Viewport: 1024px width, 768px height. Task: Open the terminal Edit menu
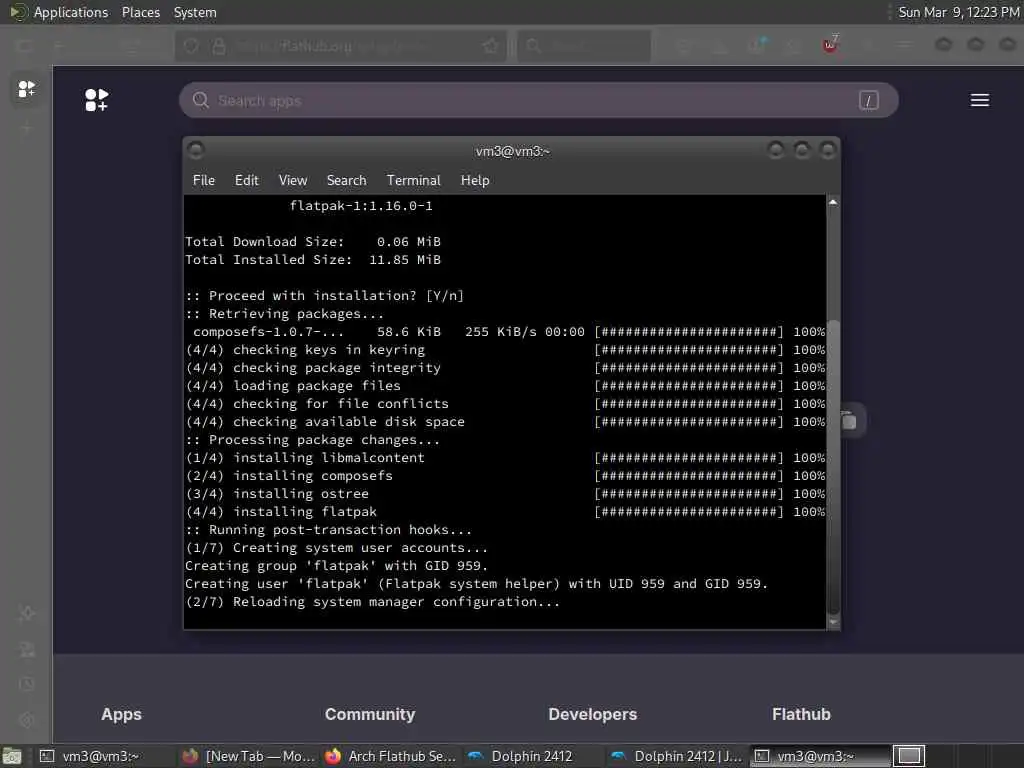(x=246, y=180)
